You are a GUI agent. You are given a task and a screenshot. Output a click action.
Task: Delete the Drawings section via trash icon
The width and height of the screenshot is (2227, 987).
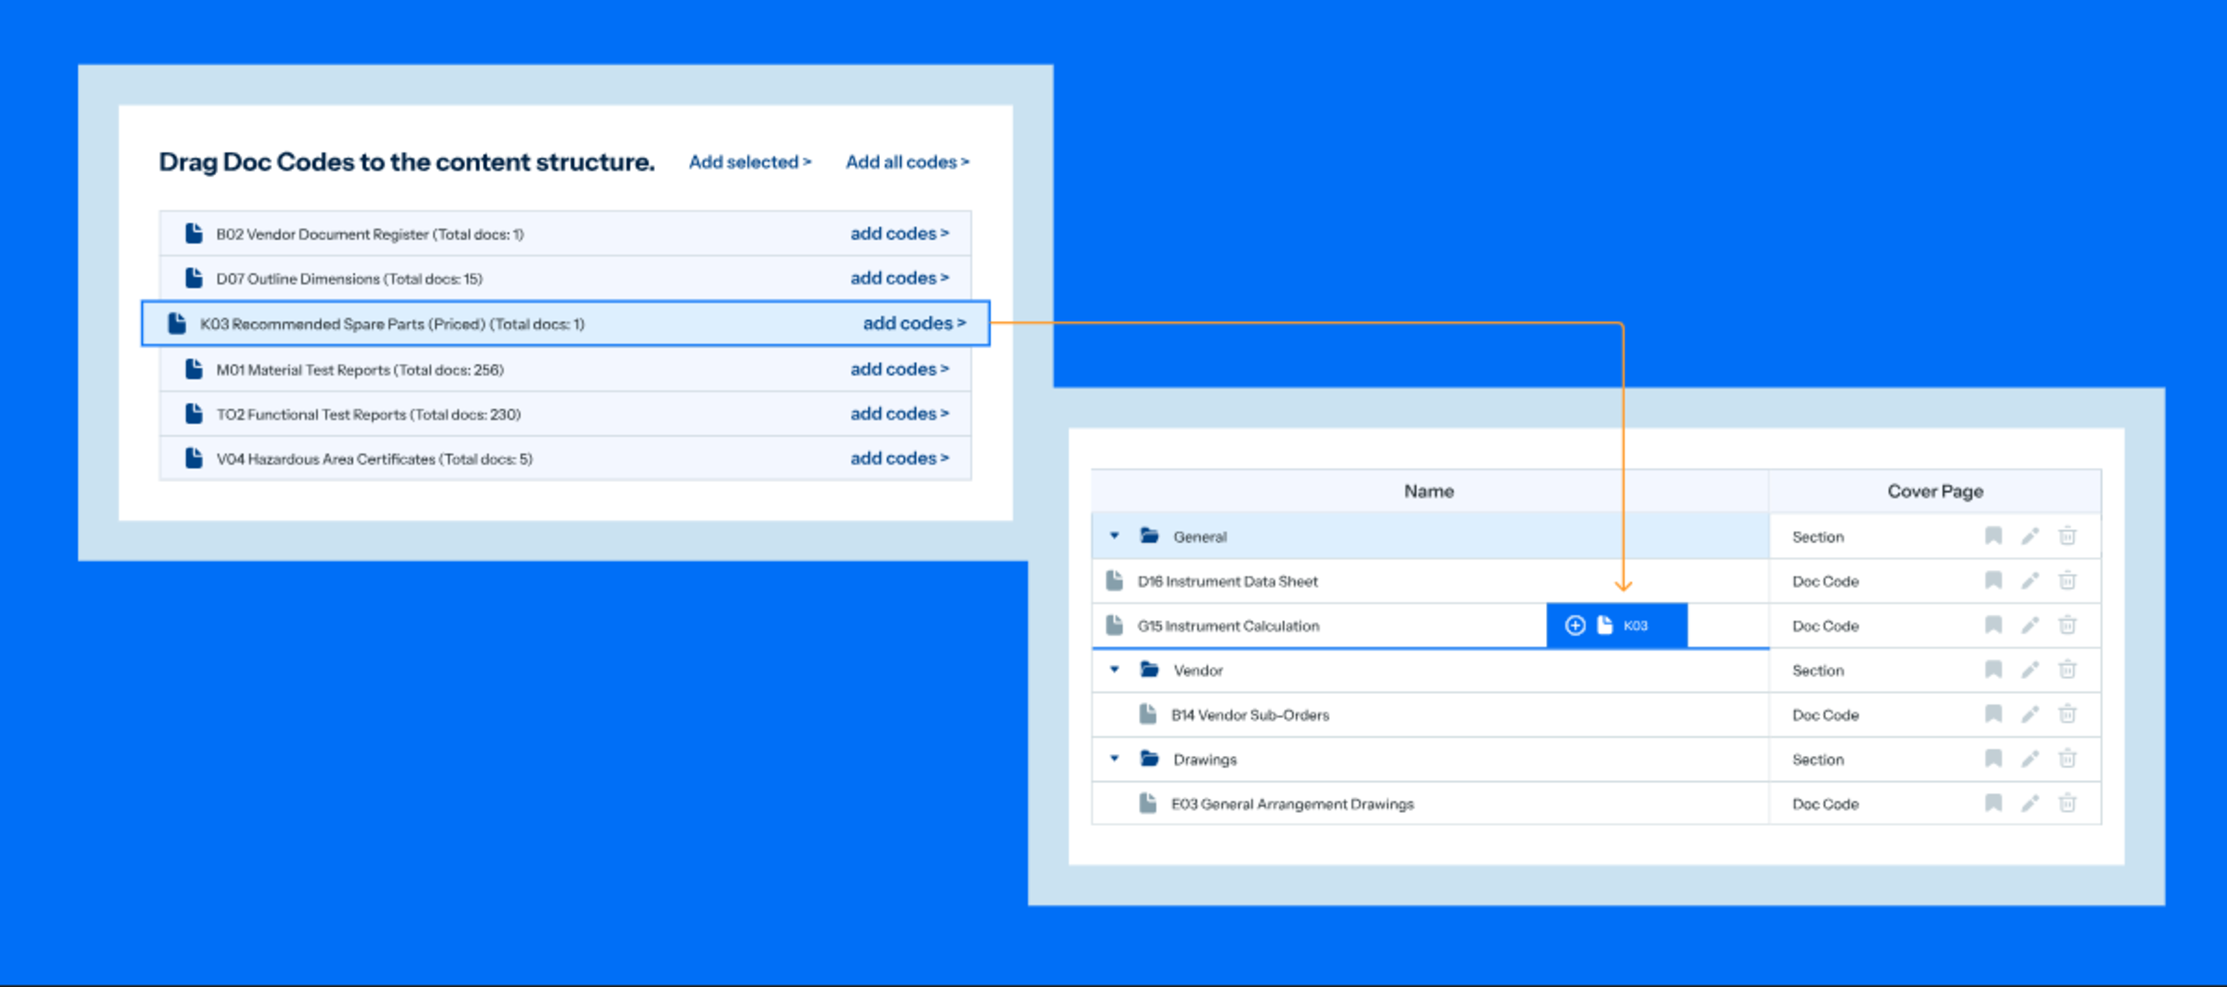(2067, 759)
